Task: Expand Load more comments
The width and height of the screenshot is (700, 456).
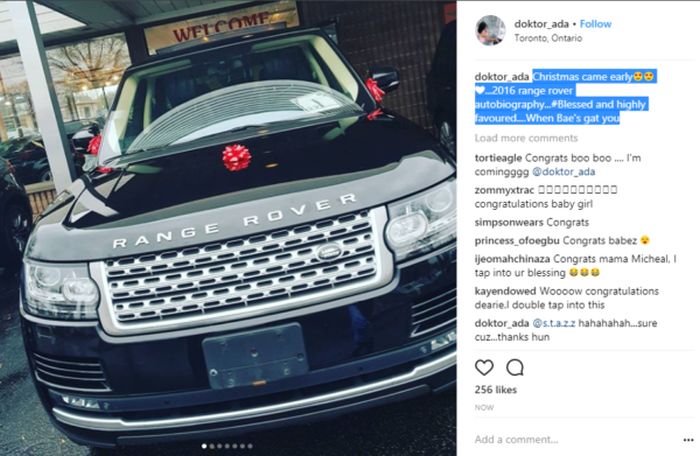Action: pyautogui.click(x=526, y=138)
